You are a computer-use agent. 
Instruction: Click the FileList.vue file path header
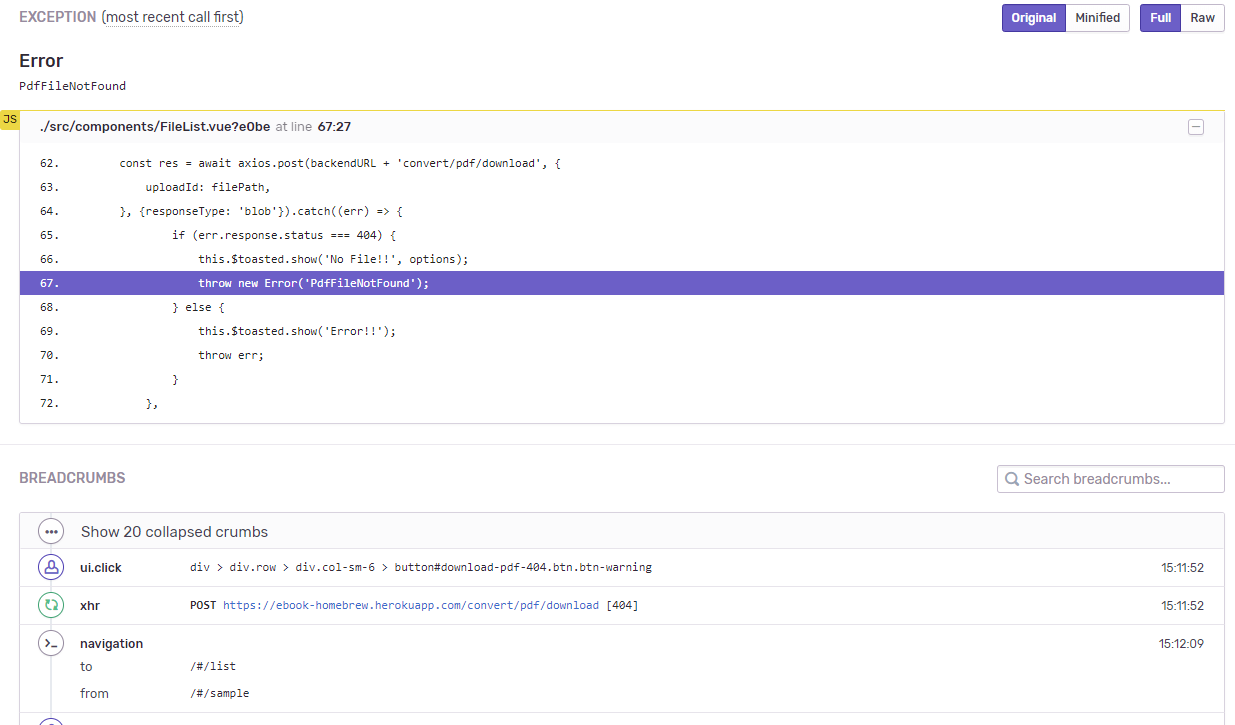coord(154,127)
